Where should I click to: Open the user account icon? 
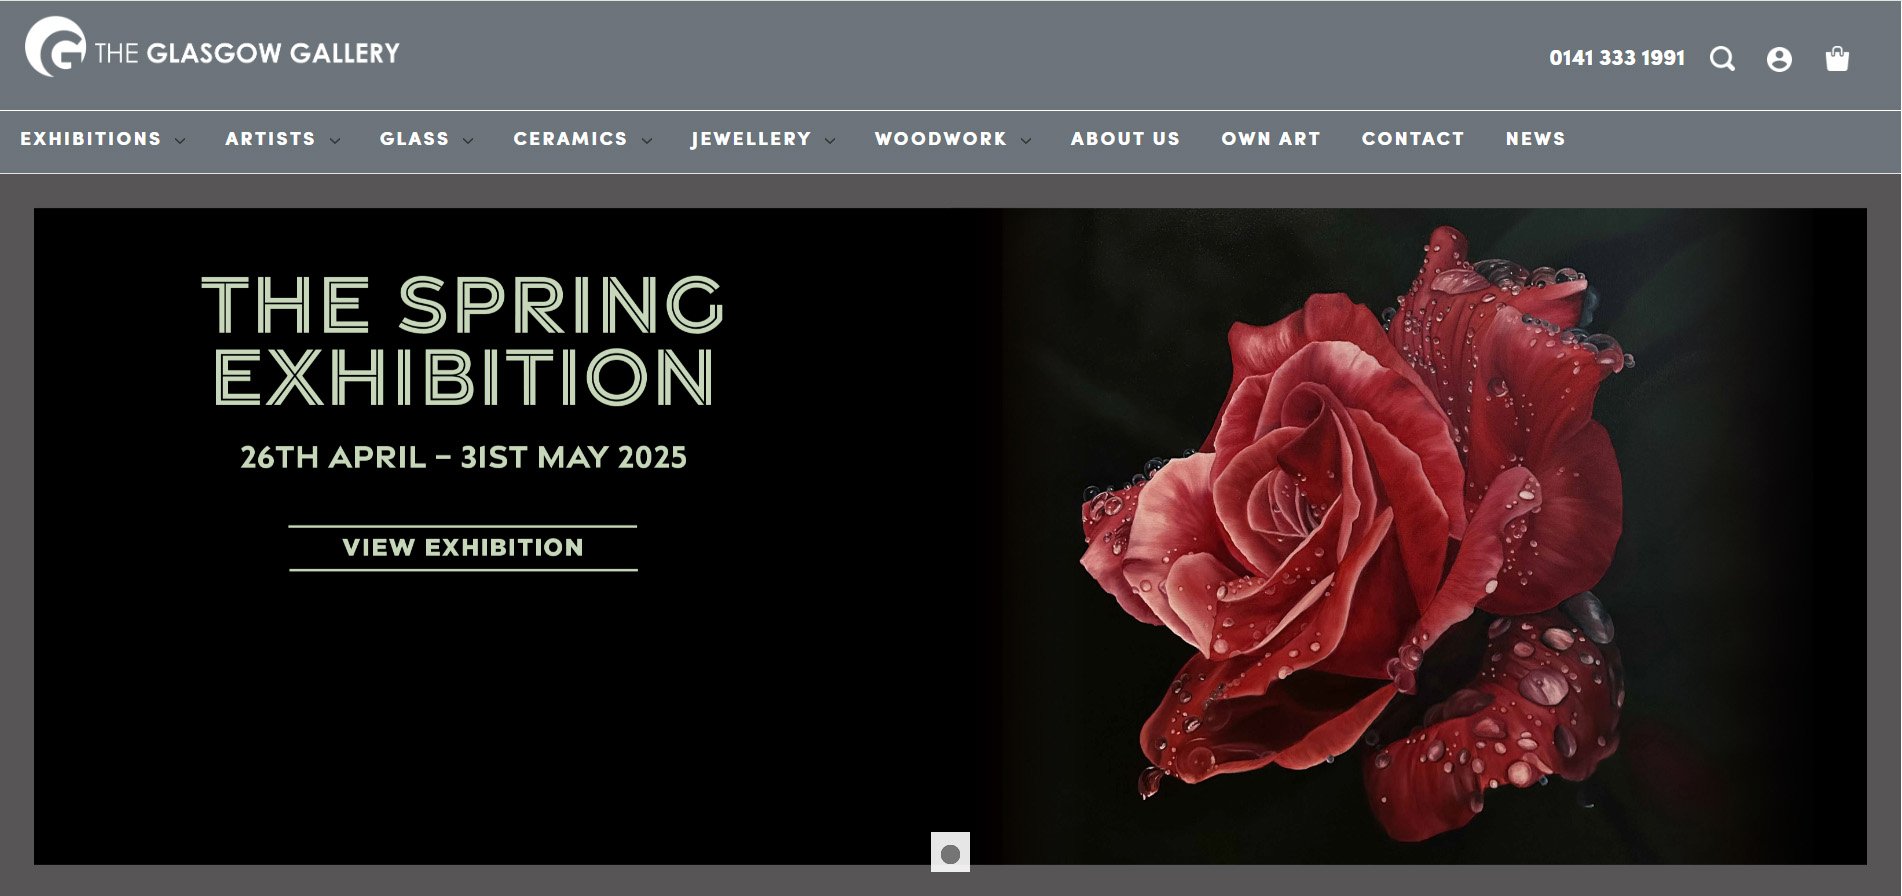click(x=1779, y=59)
